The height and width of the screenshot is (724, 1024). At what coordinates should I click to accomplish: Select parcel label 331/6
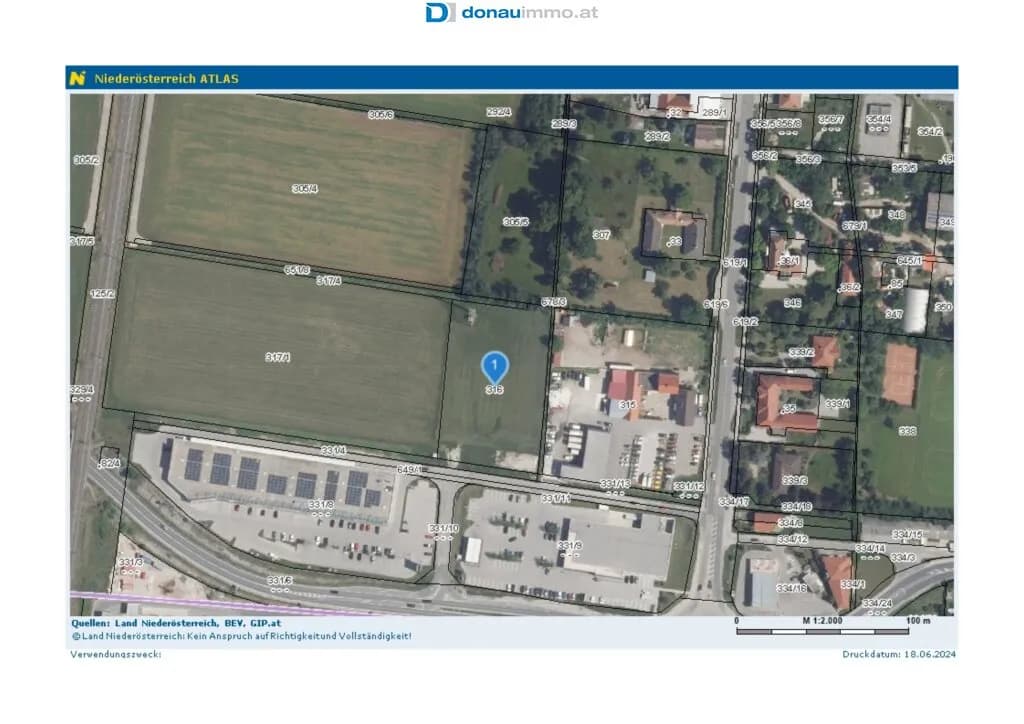(280, 580)
